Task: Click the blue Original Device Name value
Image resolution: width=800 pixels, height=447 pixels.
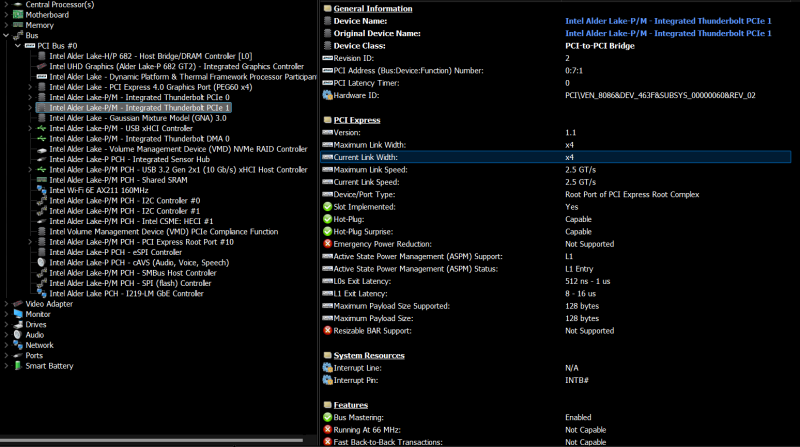Action: 668,33
